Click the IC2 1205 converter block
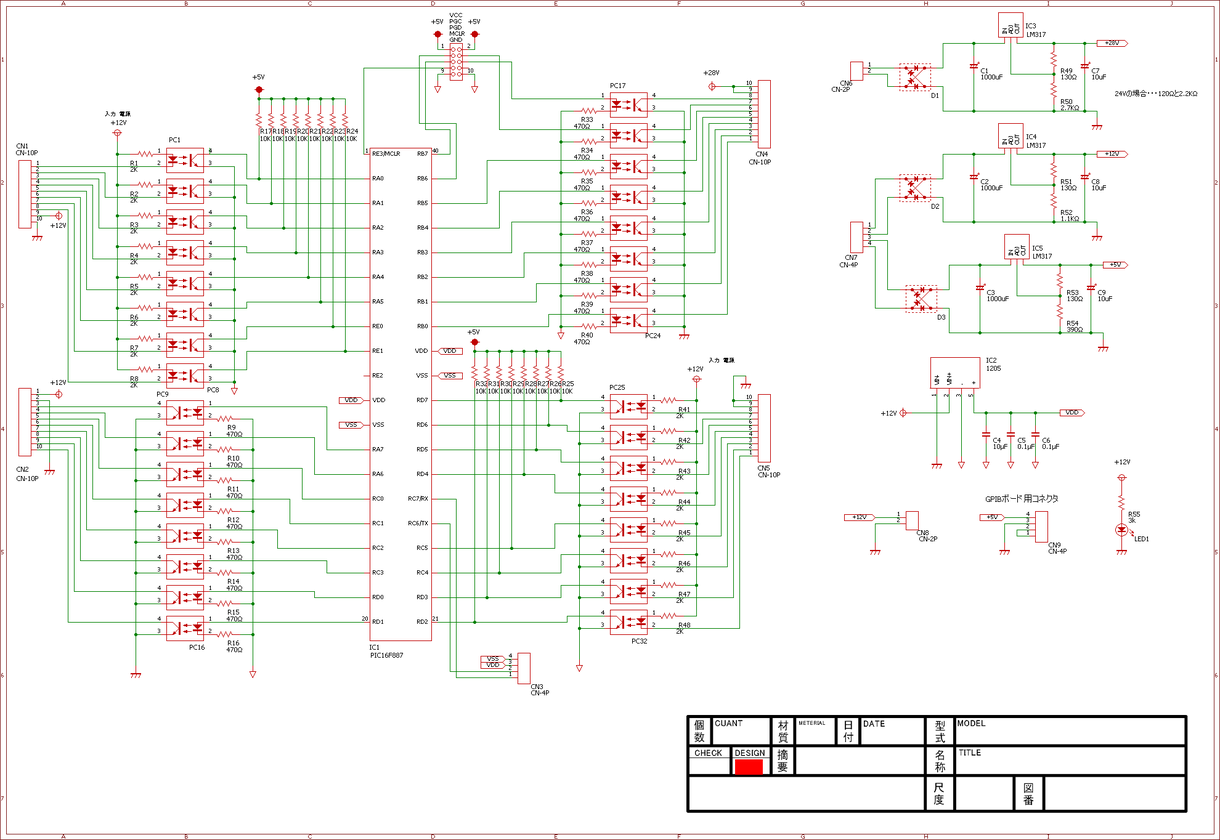Image resolution: width=1220 pixels, height=840 pixels. (955, 374)
